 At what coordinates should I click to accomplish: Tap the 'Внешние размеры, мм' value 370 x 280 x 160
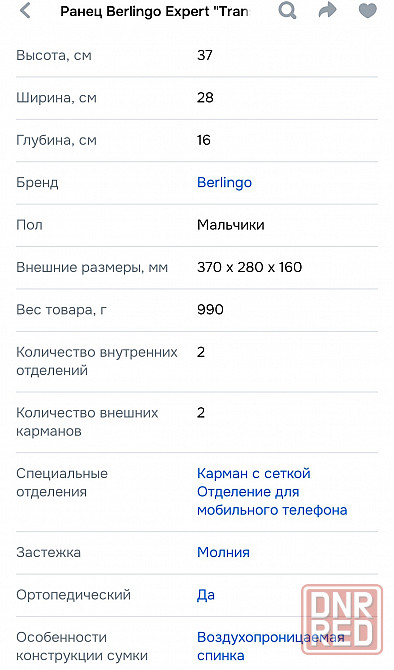(250, 267)
